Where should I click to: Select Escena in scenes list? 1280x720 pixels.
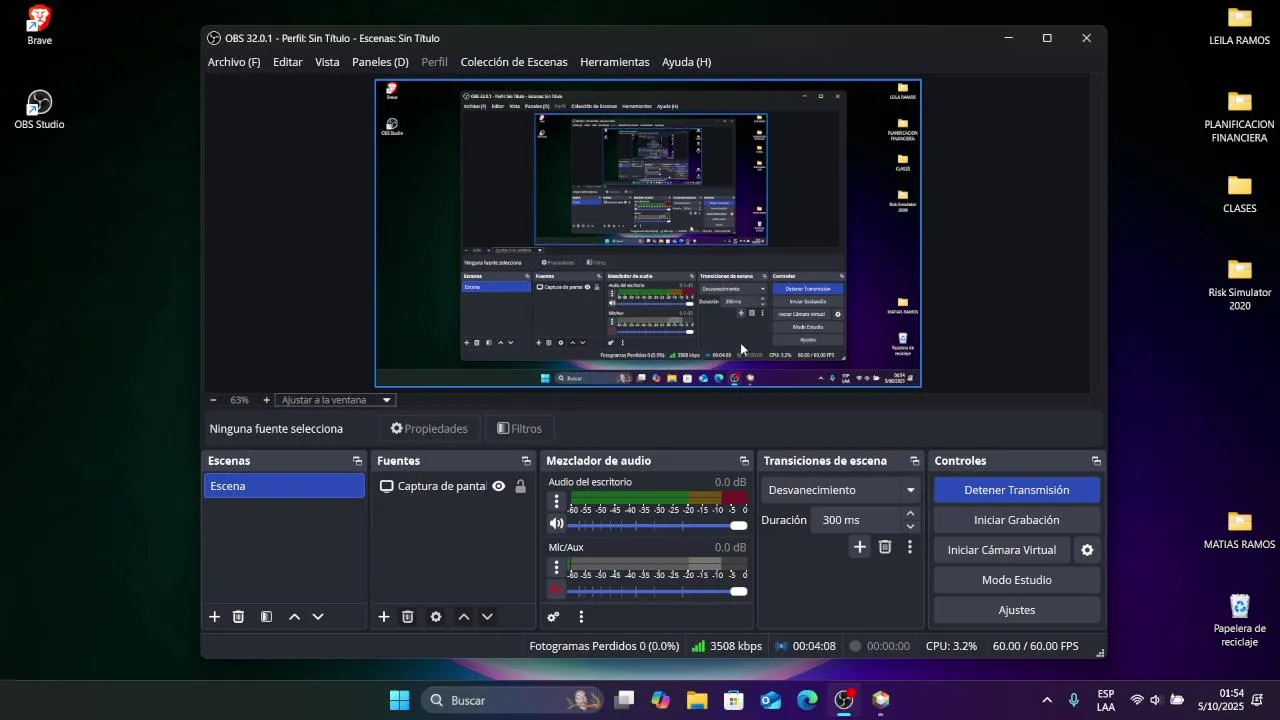click(284, 486)
